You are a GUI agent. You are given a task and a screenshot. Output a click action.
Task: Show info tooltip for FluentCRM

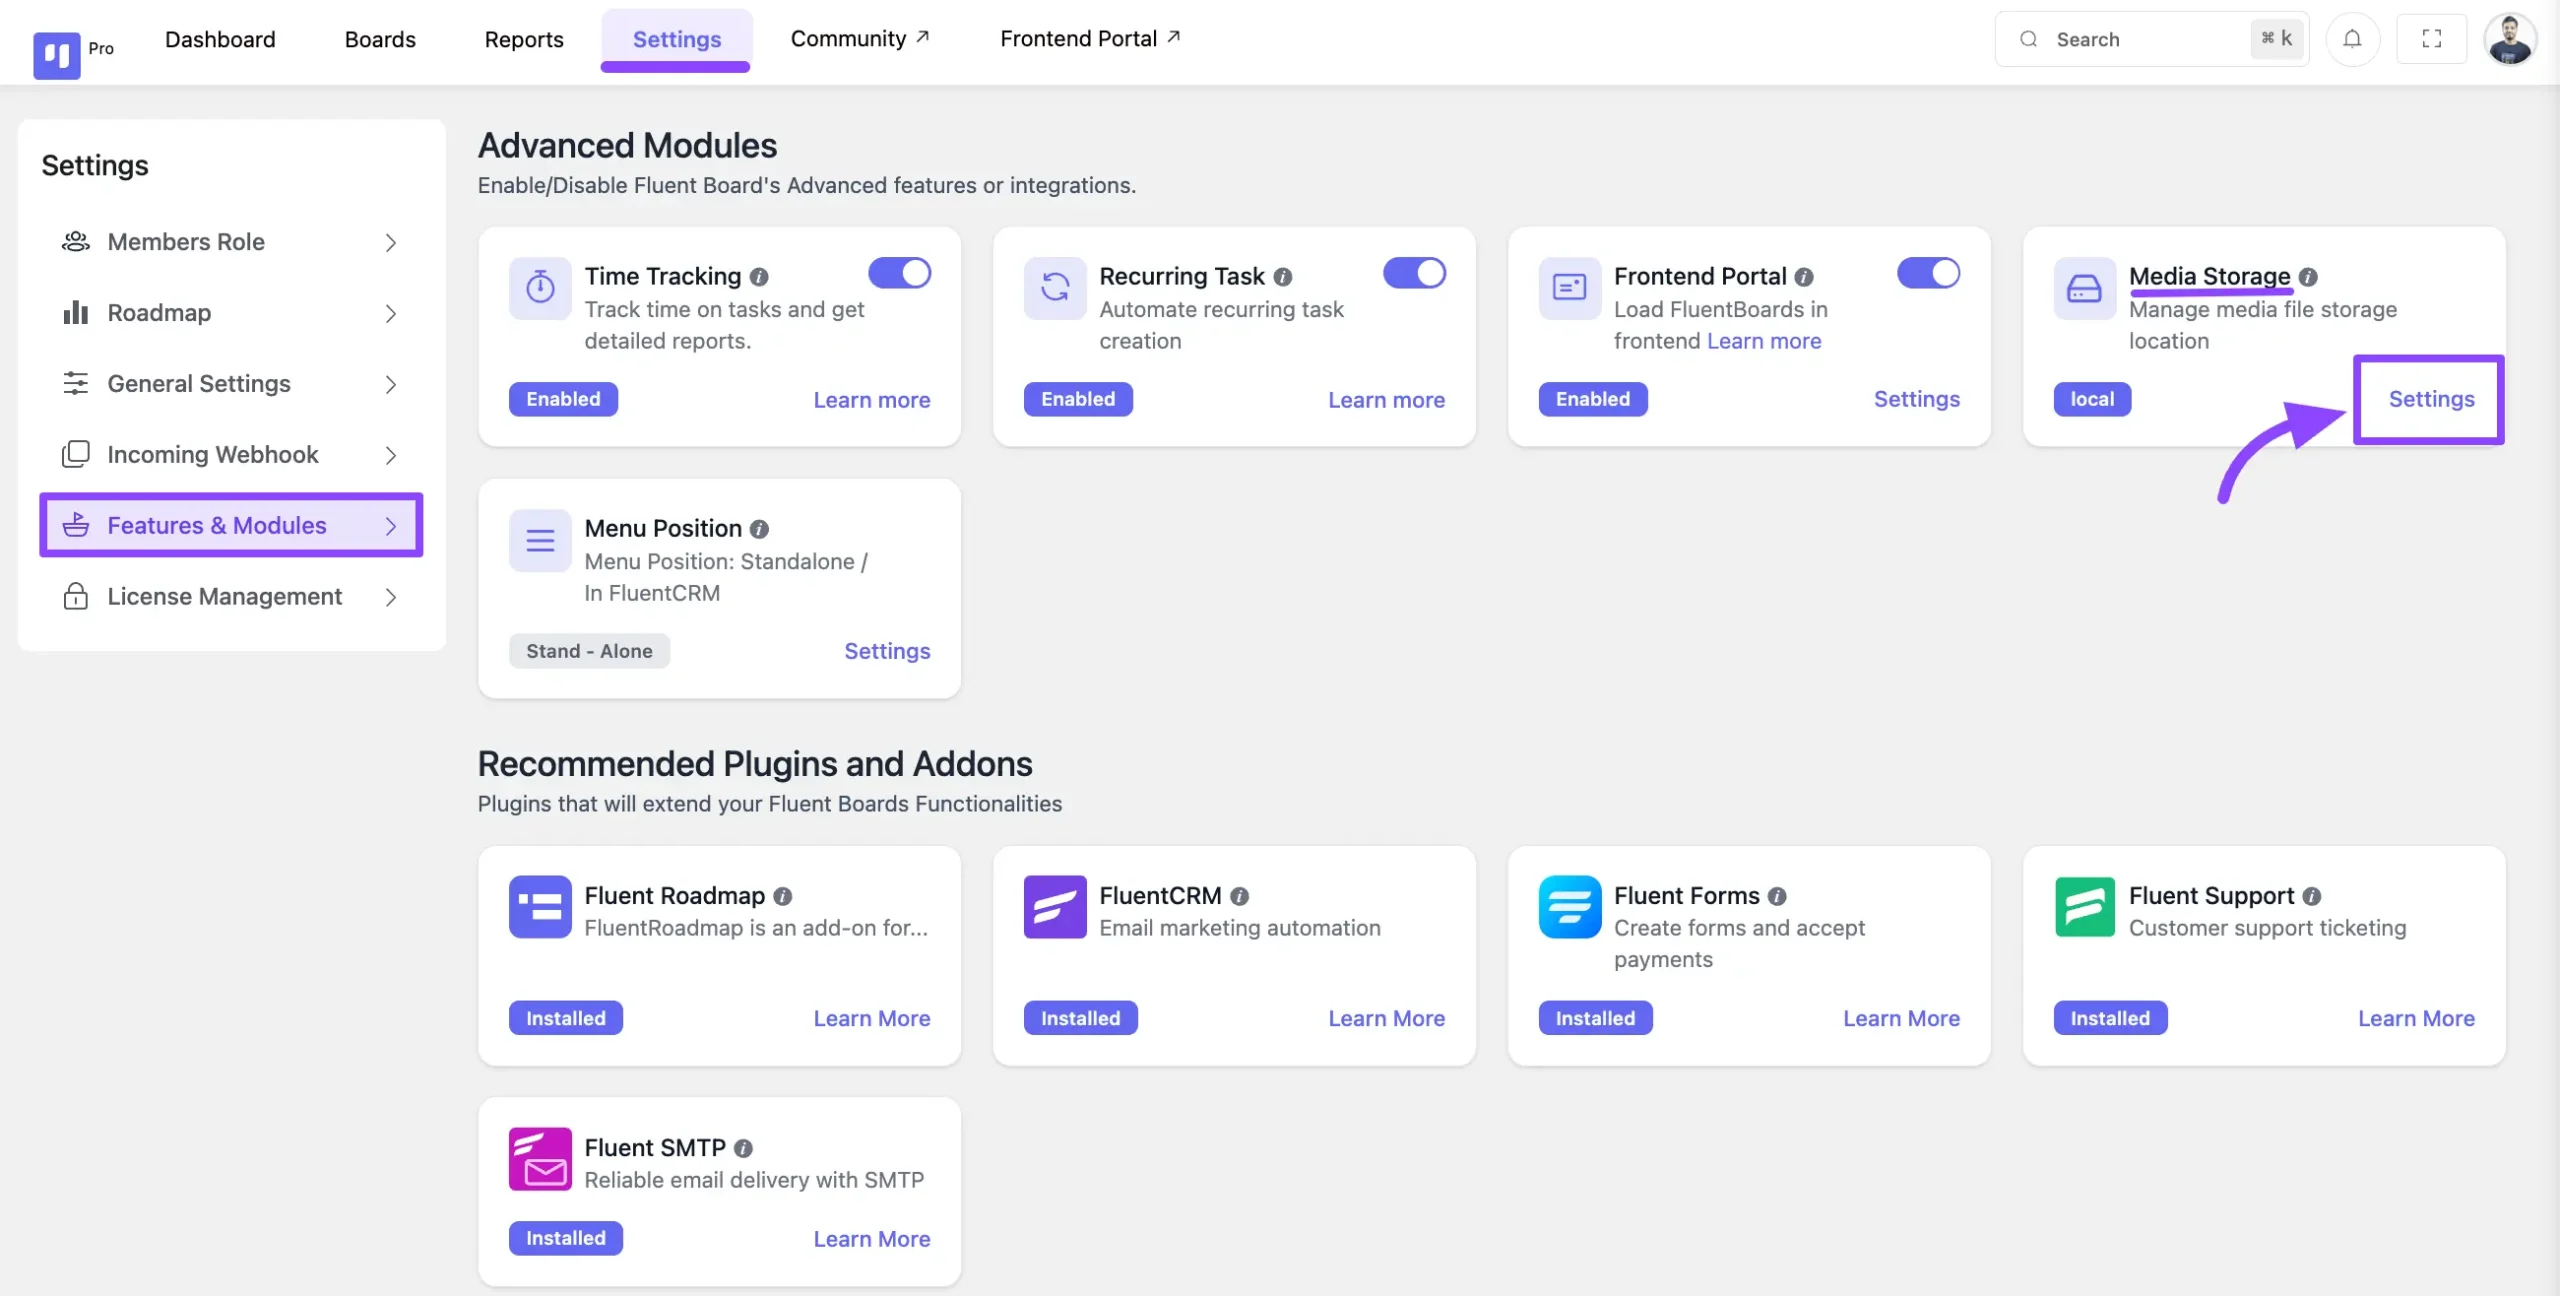coord(1239,896)
